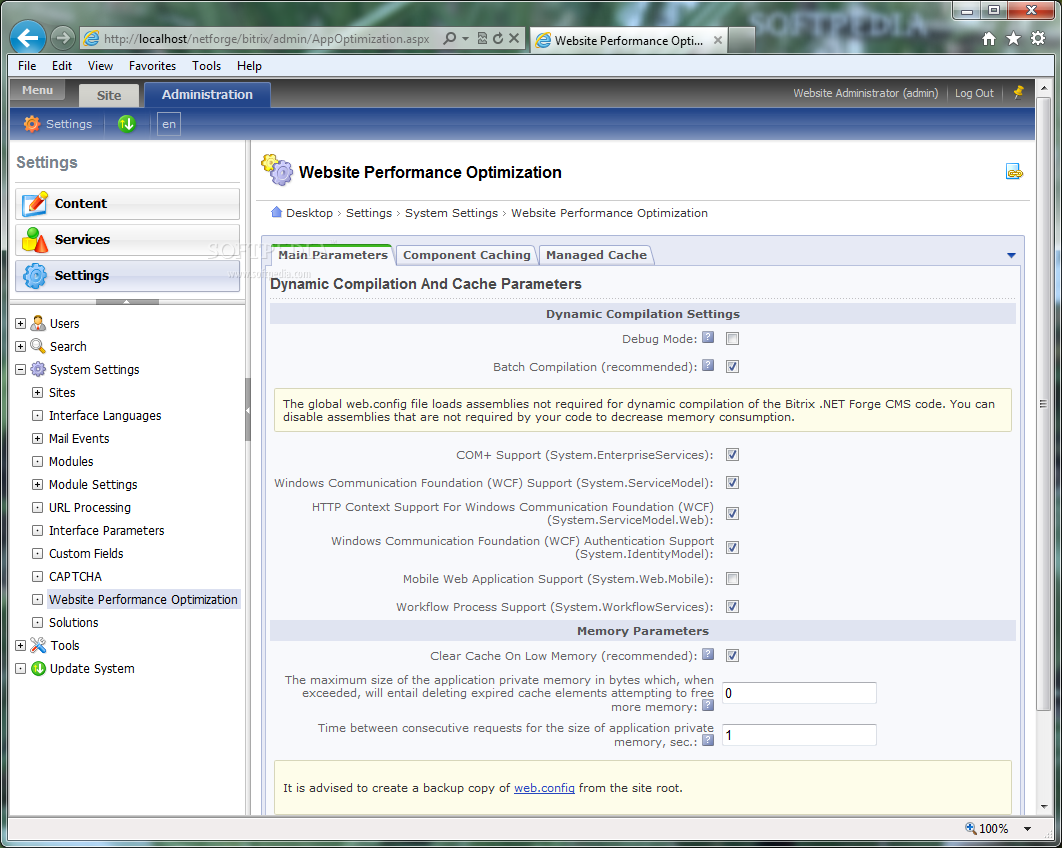Screen dimensions: 1062x848
Task: Expand the Users tree node
Action: pyautogui.click(x=20, y=324)
